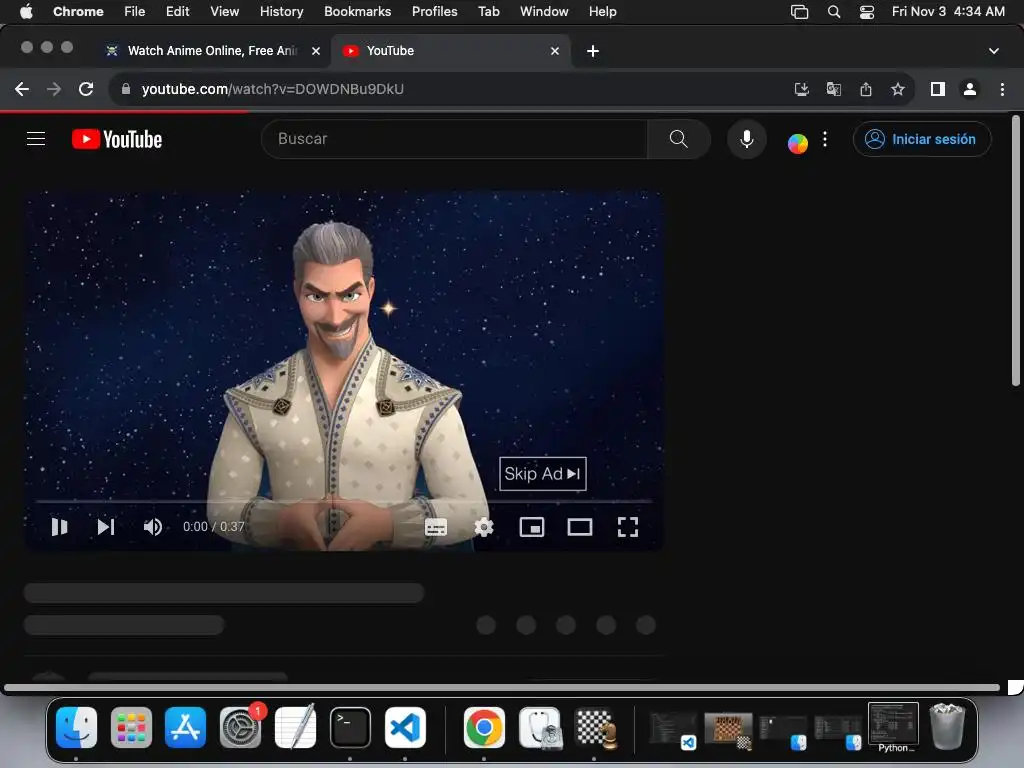Open the File menu
The width and height of the screenshot is (1024, 768).
[135, 11]
